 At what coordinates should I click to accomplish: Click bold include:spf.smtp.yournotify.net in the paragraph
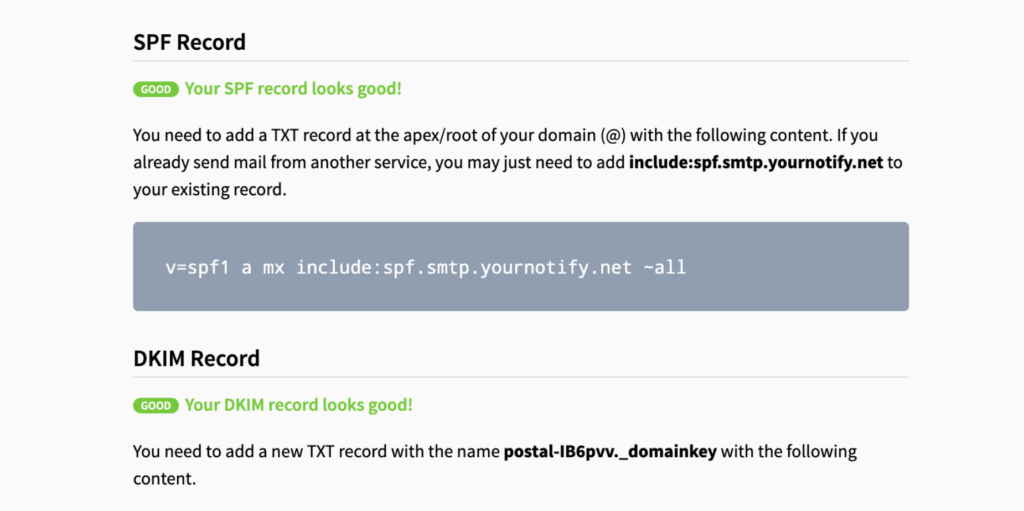756,162
